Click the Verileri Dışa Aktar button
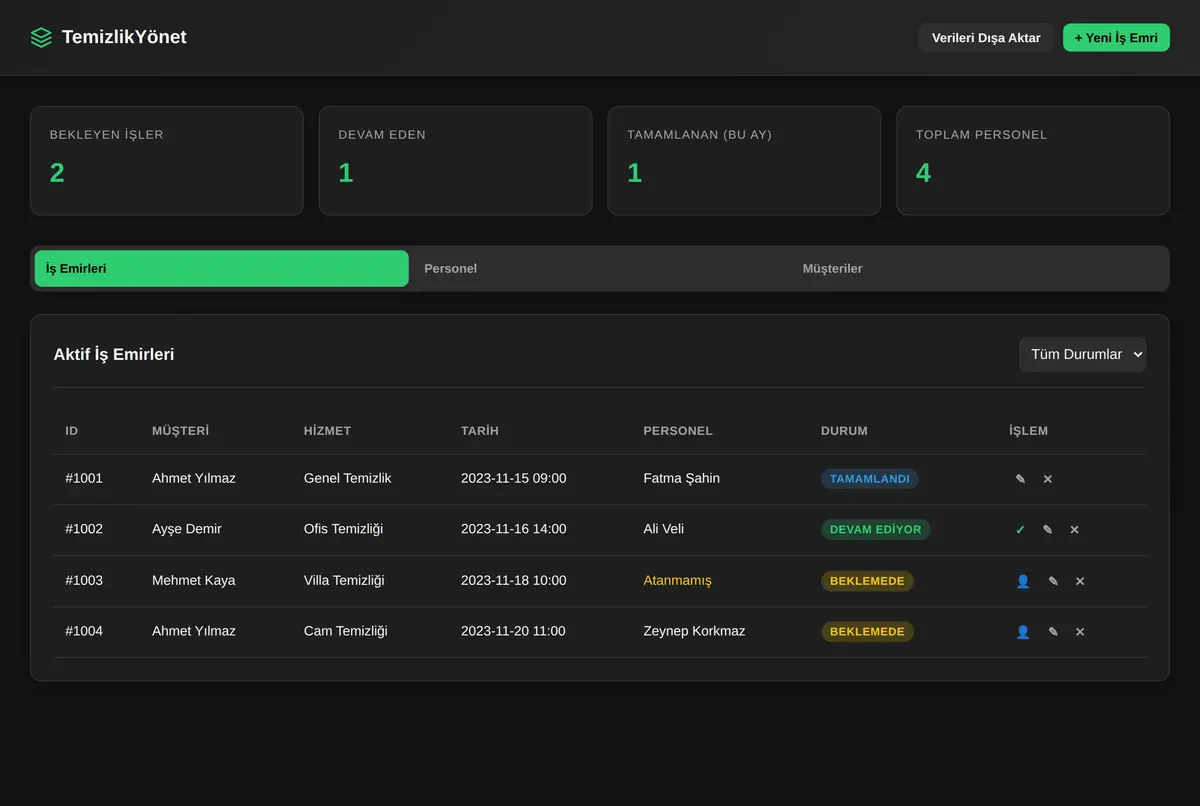1200x806 pixels. tap(986, 38)
